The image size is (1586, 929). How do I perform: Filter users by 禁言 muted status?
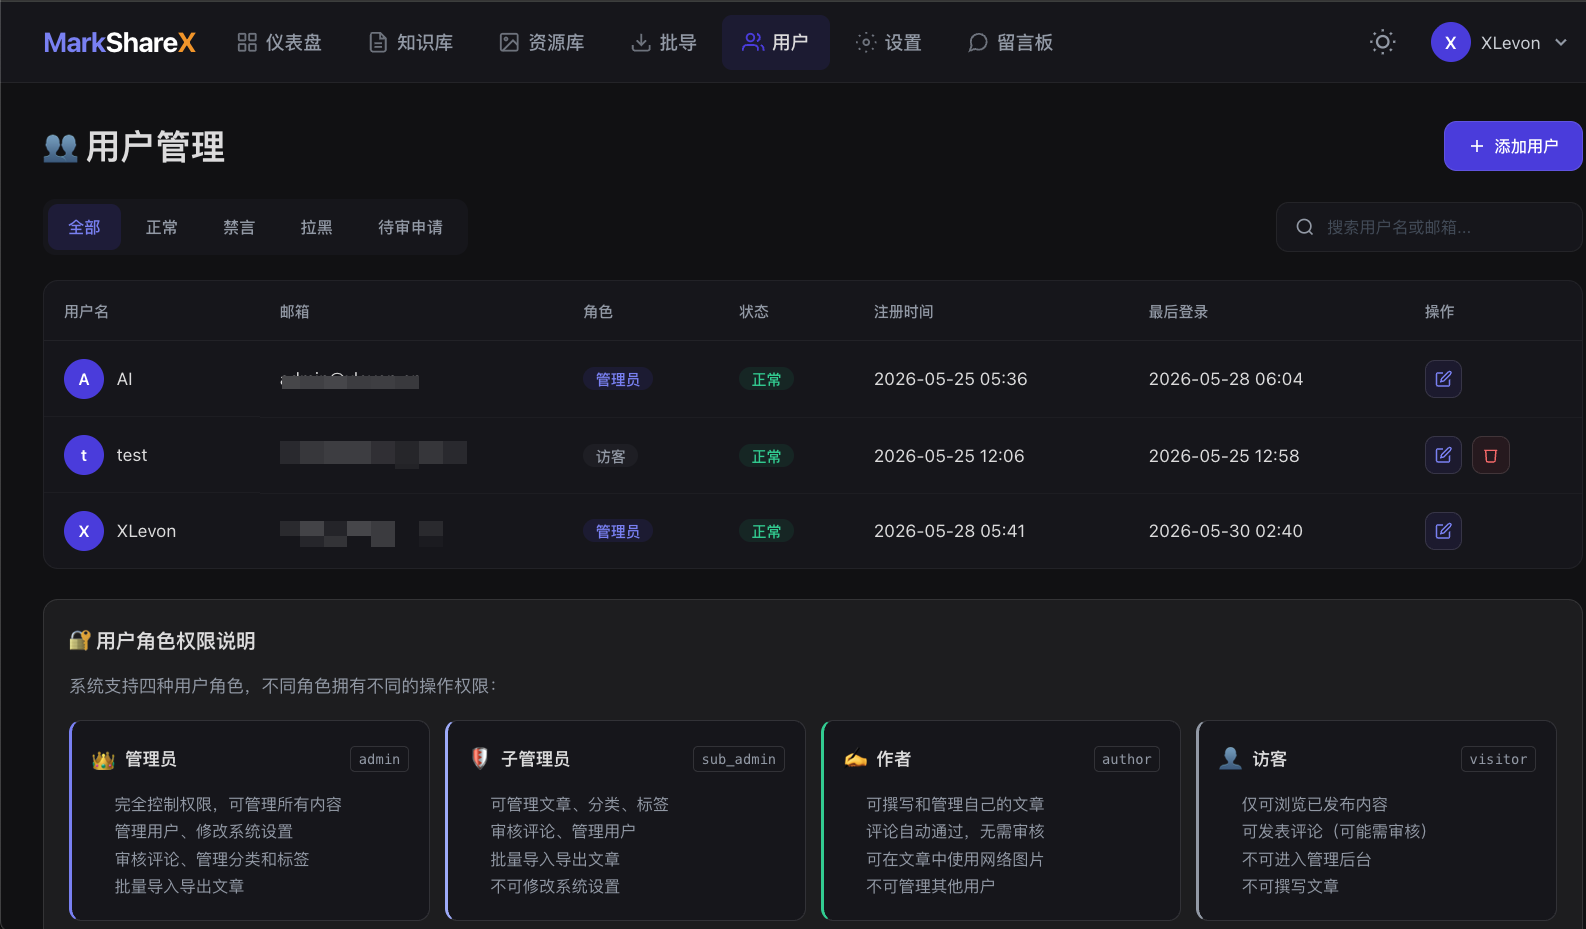tap(239, 227)
